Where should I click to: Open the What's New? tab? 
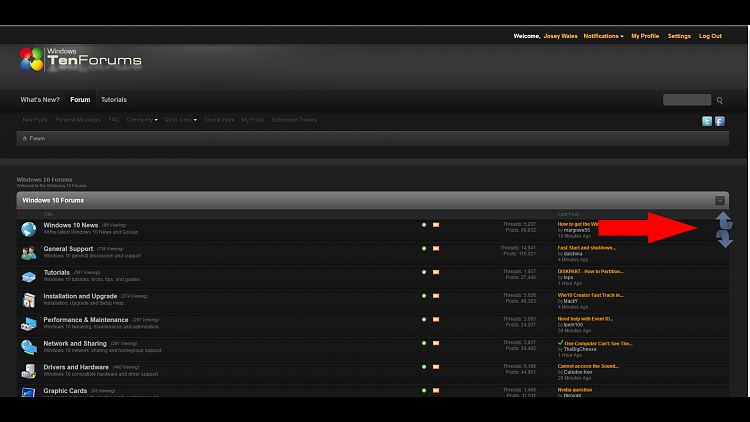(40, 100)
